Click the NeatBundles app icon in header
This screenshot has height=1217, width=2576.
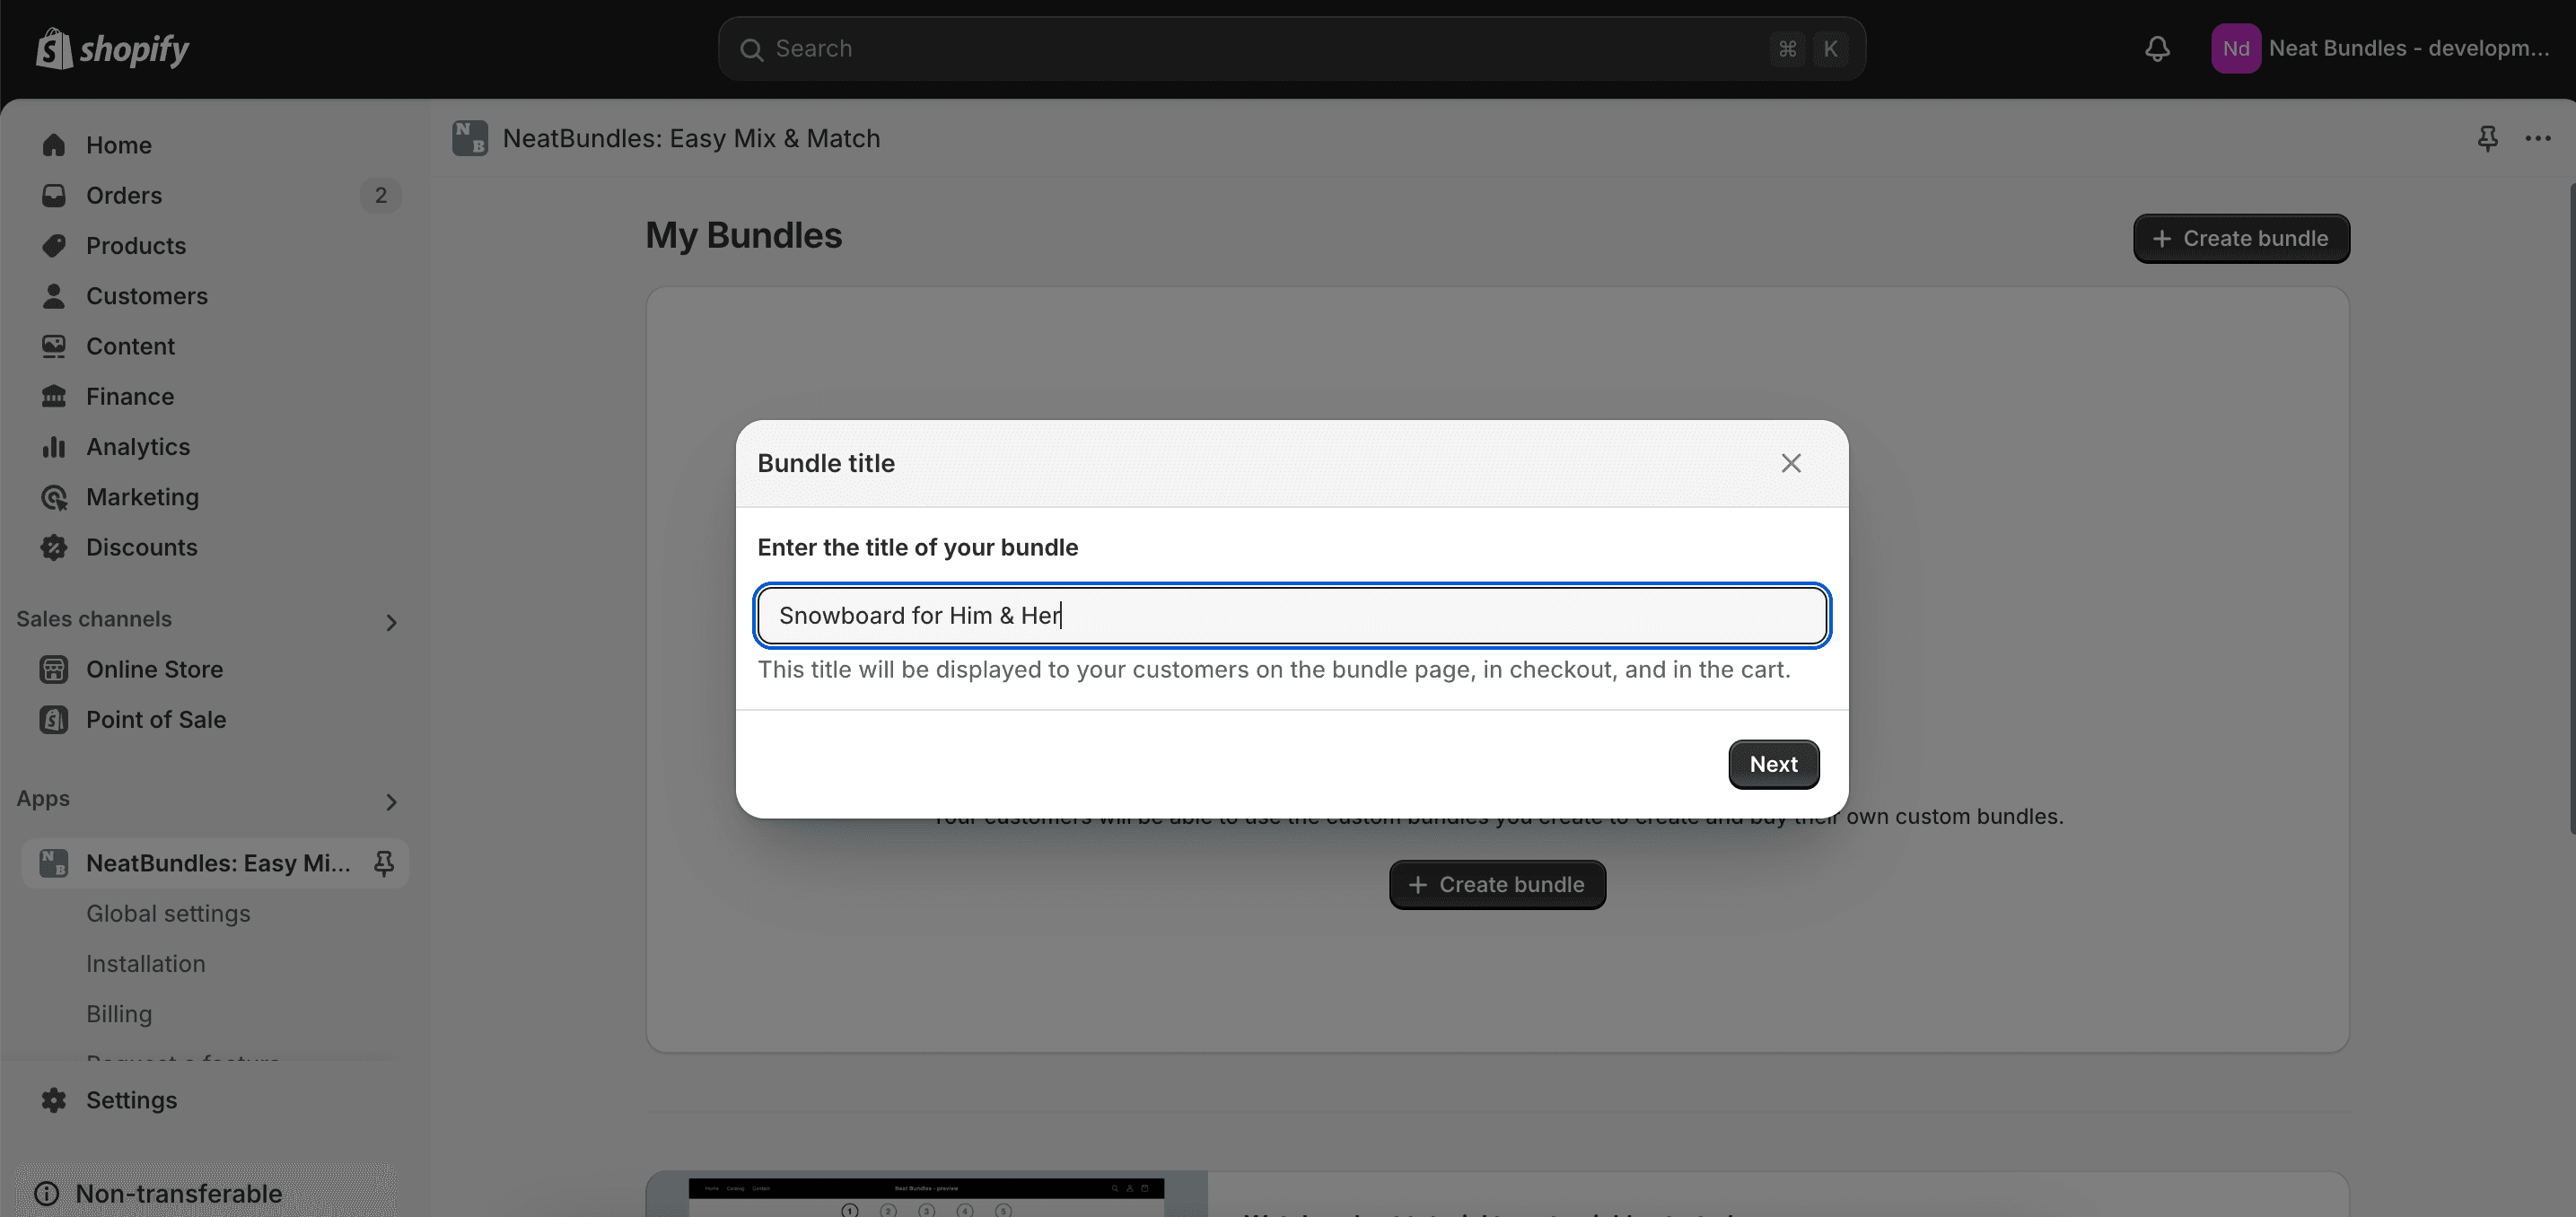pos(470,138)
